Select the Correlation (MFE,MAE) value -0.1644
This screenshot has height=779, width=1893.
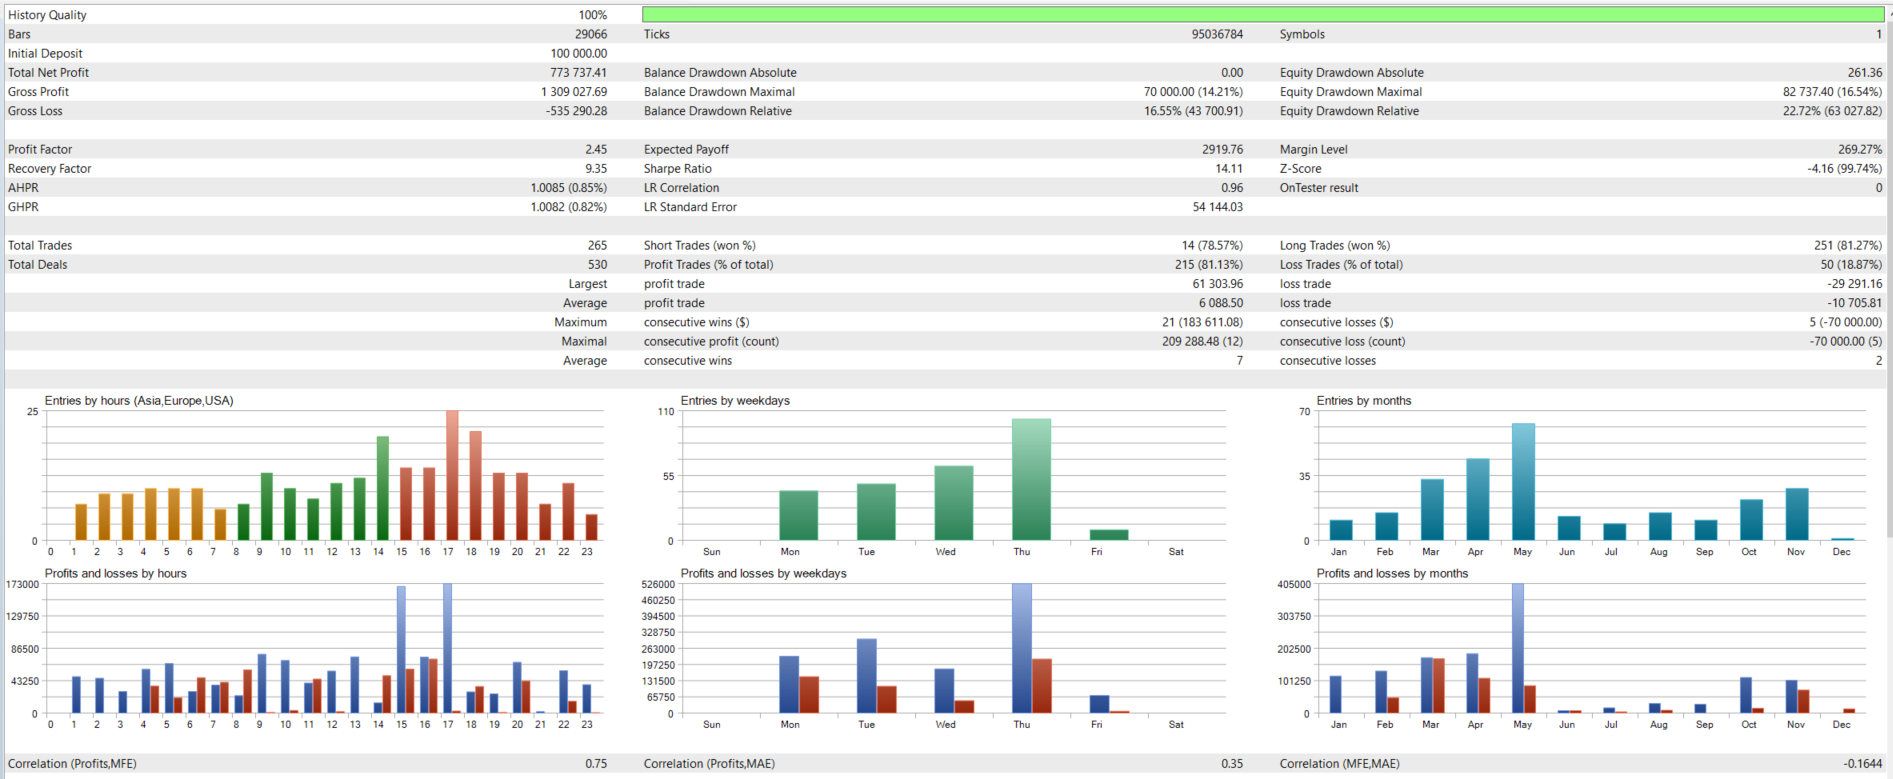pyautogui.click(x=1862, y=764)
